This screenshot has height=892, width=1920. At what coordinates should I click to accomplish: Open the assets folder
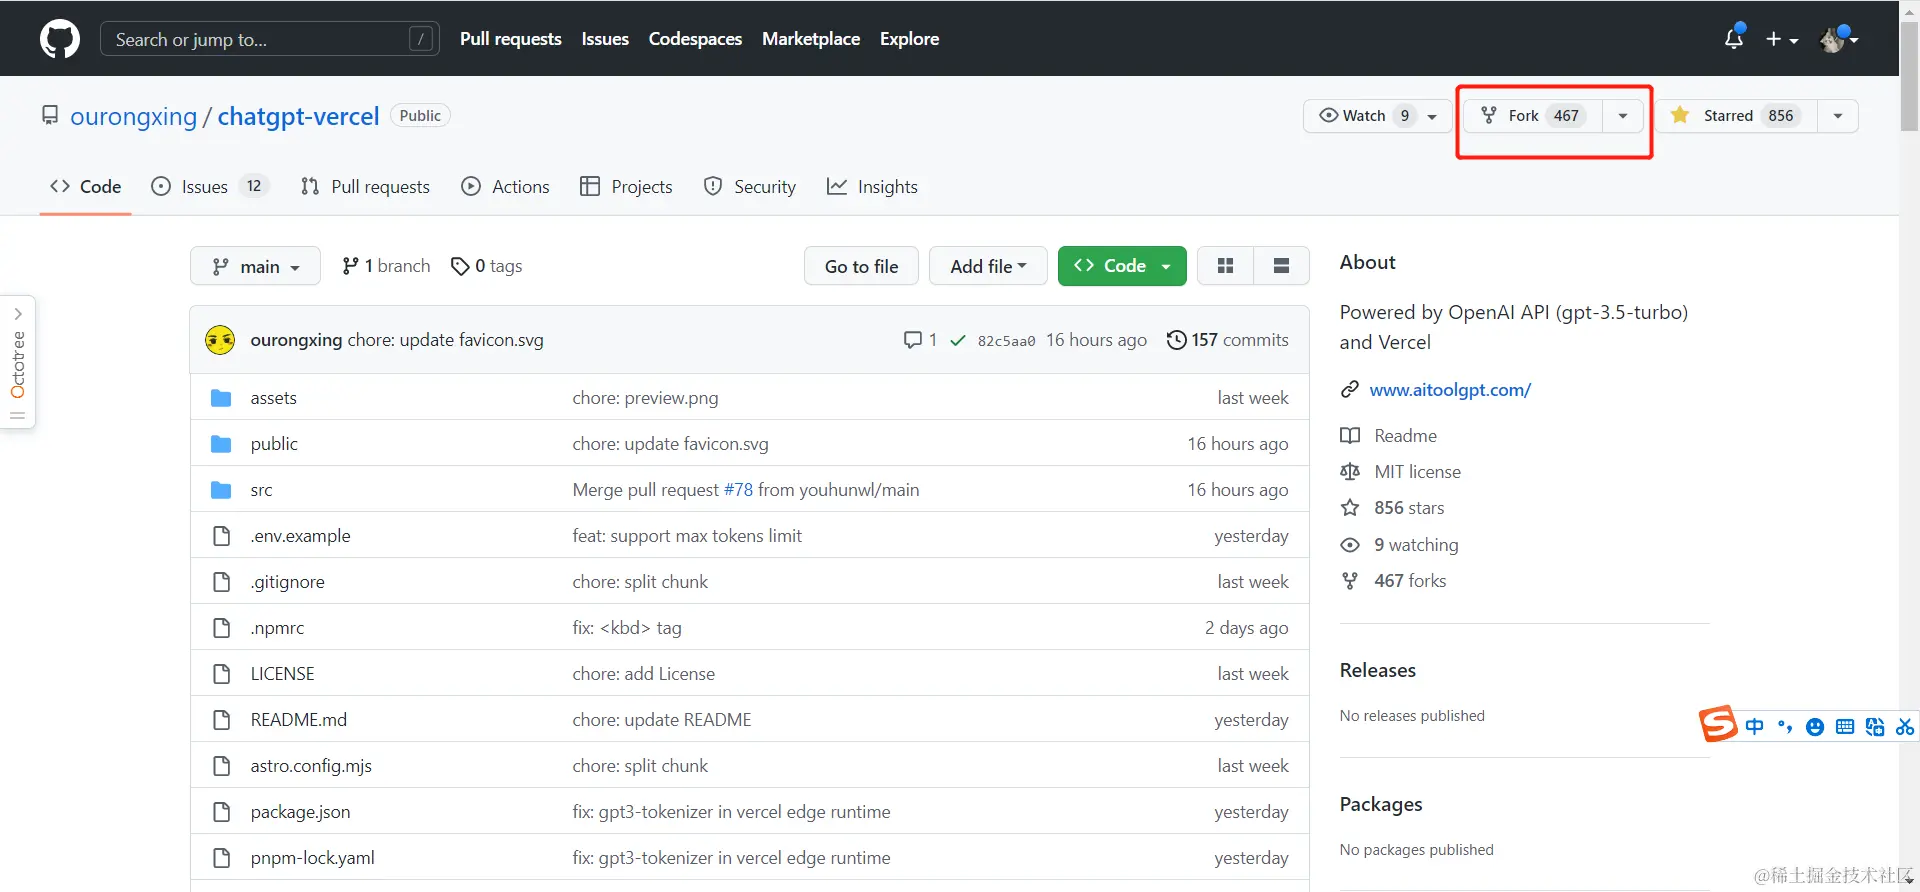click(x=273, y=398)
